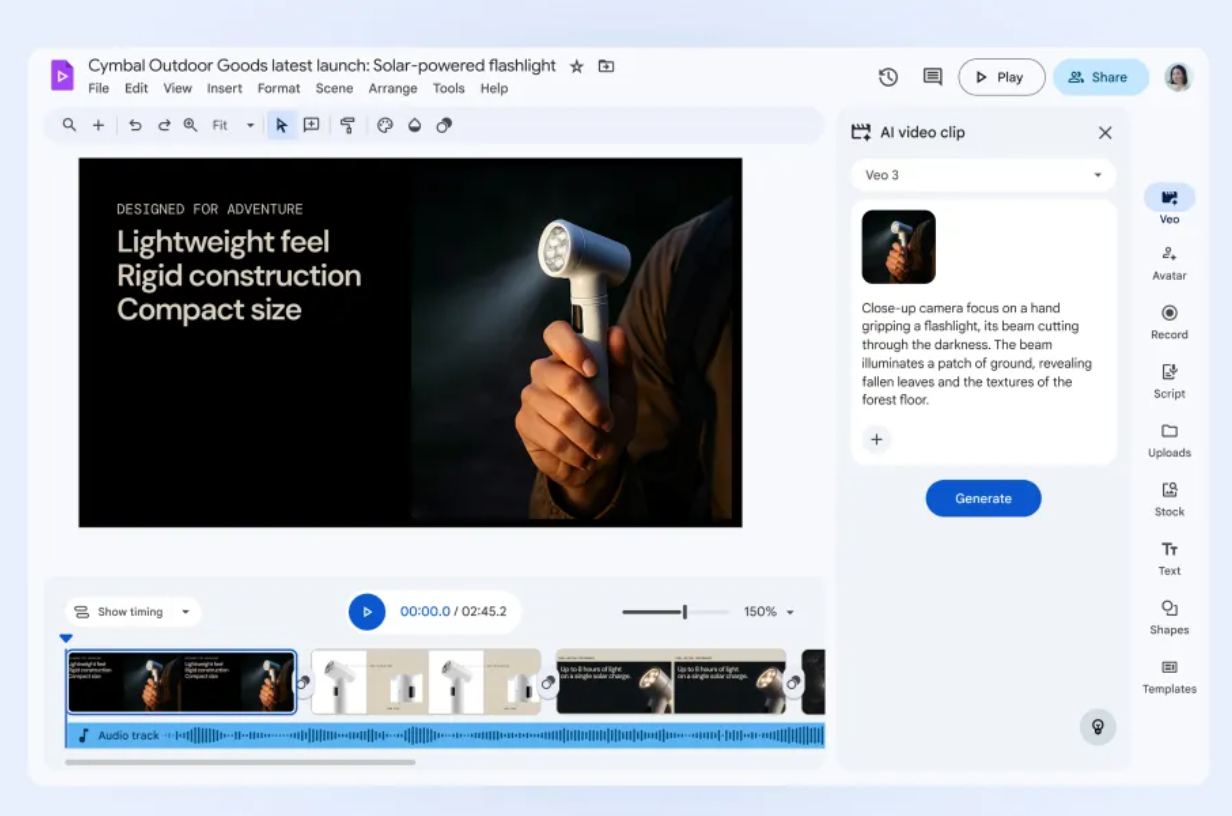
Task: Click the version history clock icon
Action: tap(888, 77)
